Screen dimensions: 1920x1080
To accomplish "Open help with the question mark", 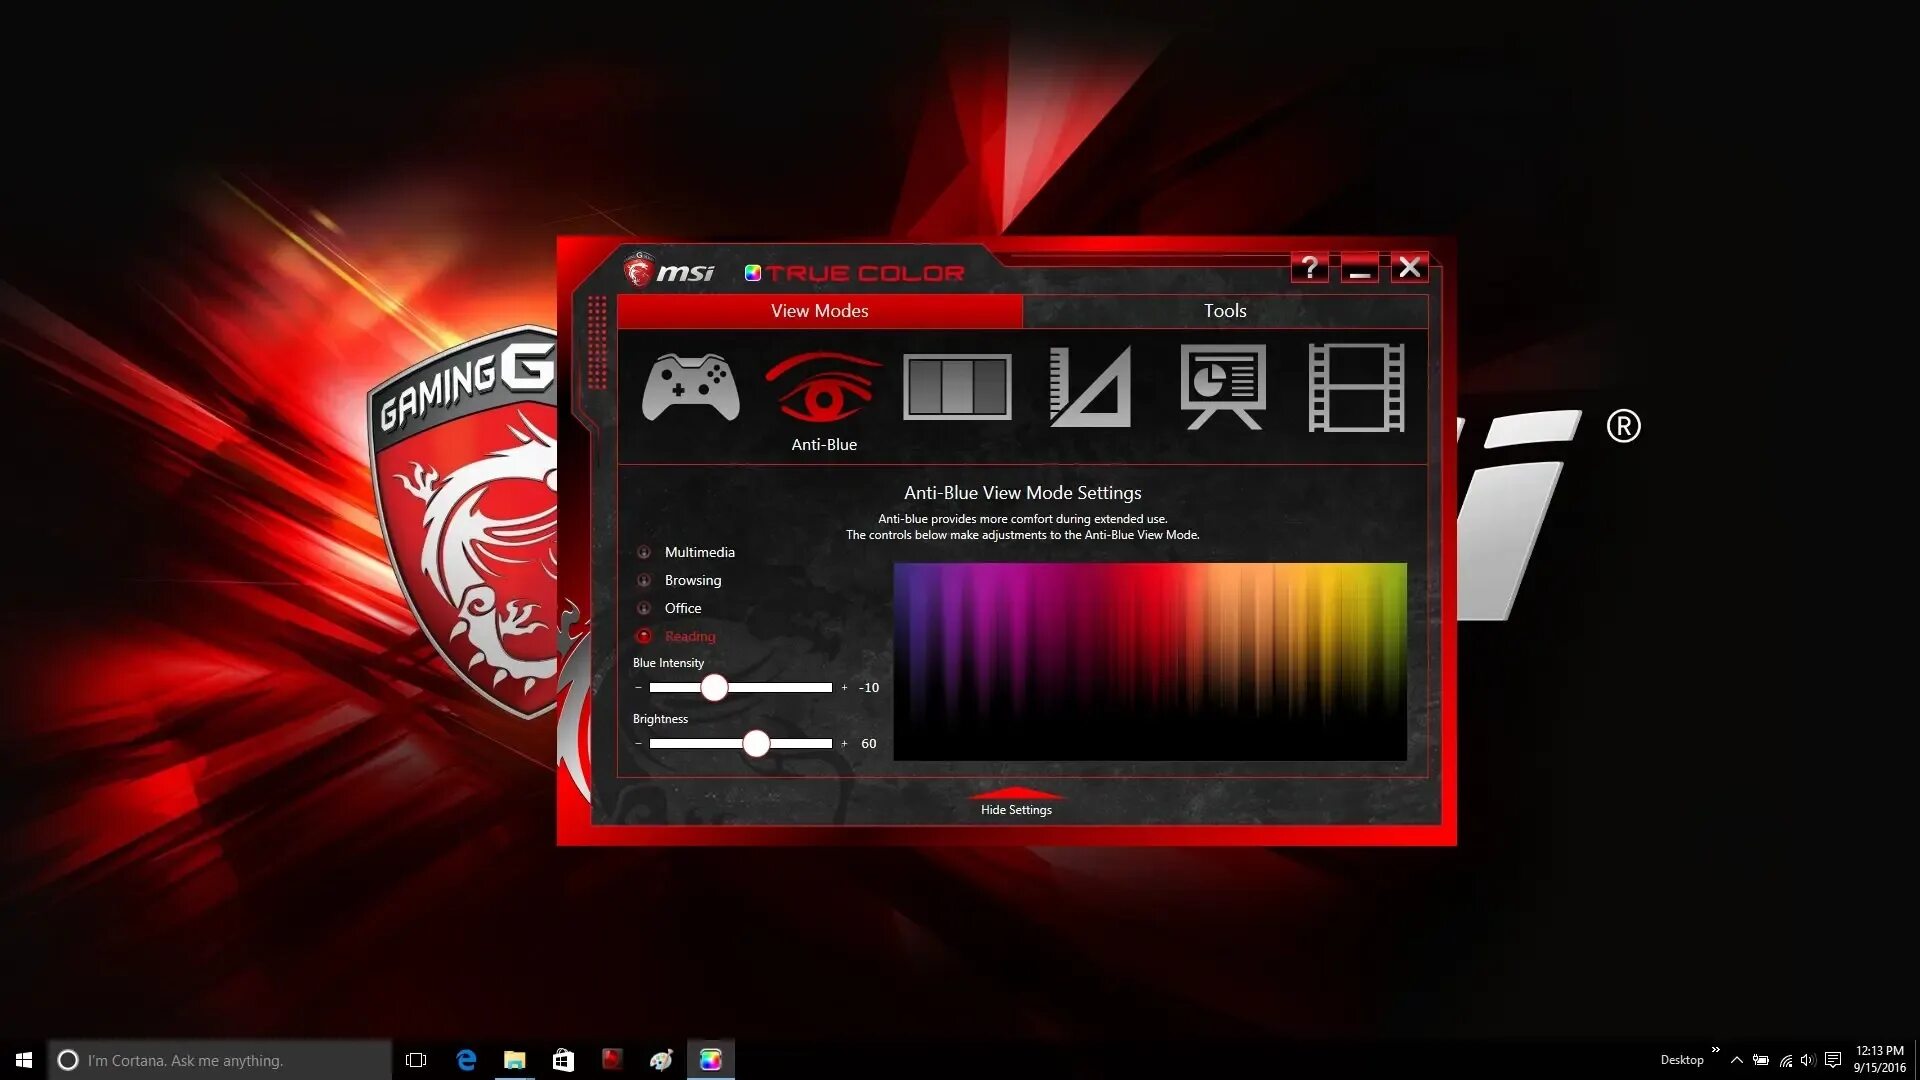I will (1309, 268).
